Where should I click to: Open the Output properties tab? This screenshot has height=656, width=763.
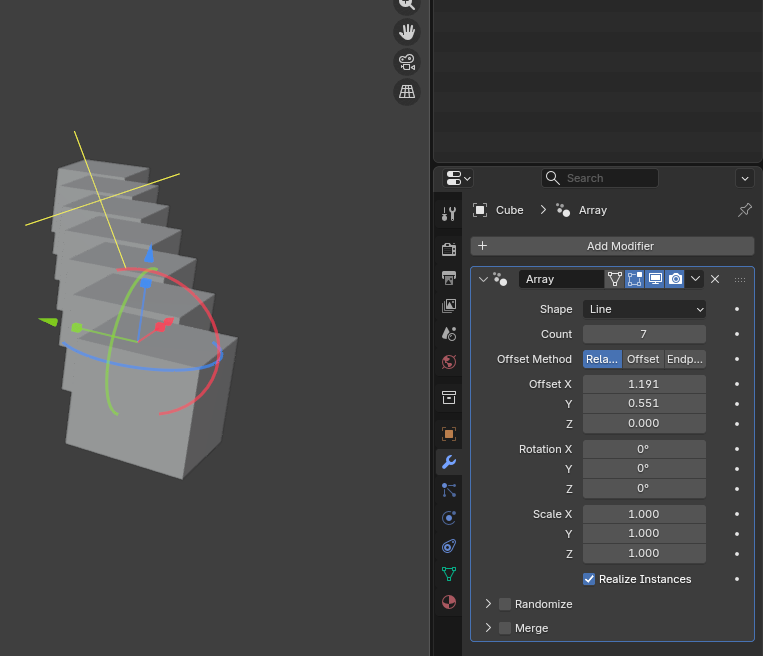[x=449, y=277]
